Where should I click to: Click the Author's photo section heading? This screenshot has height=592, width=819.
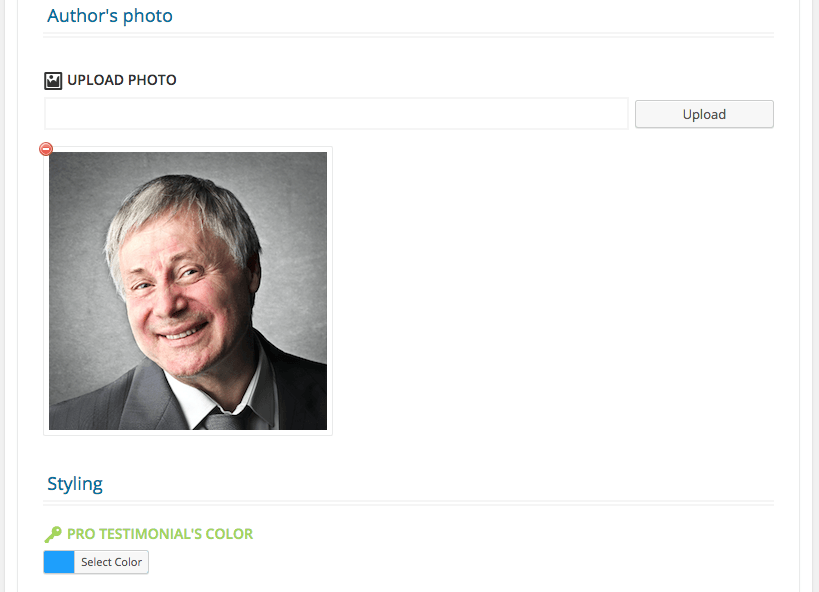coord(110,16)
